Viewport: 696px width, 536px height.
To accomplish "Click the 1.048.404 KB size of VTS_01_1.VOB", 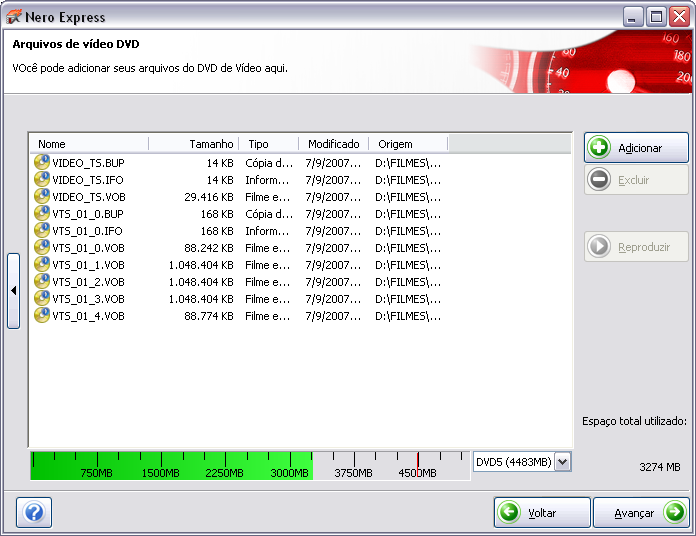I will [x=201, y=265].
